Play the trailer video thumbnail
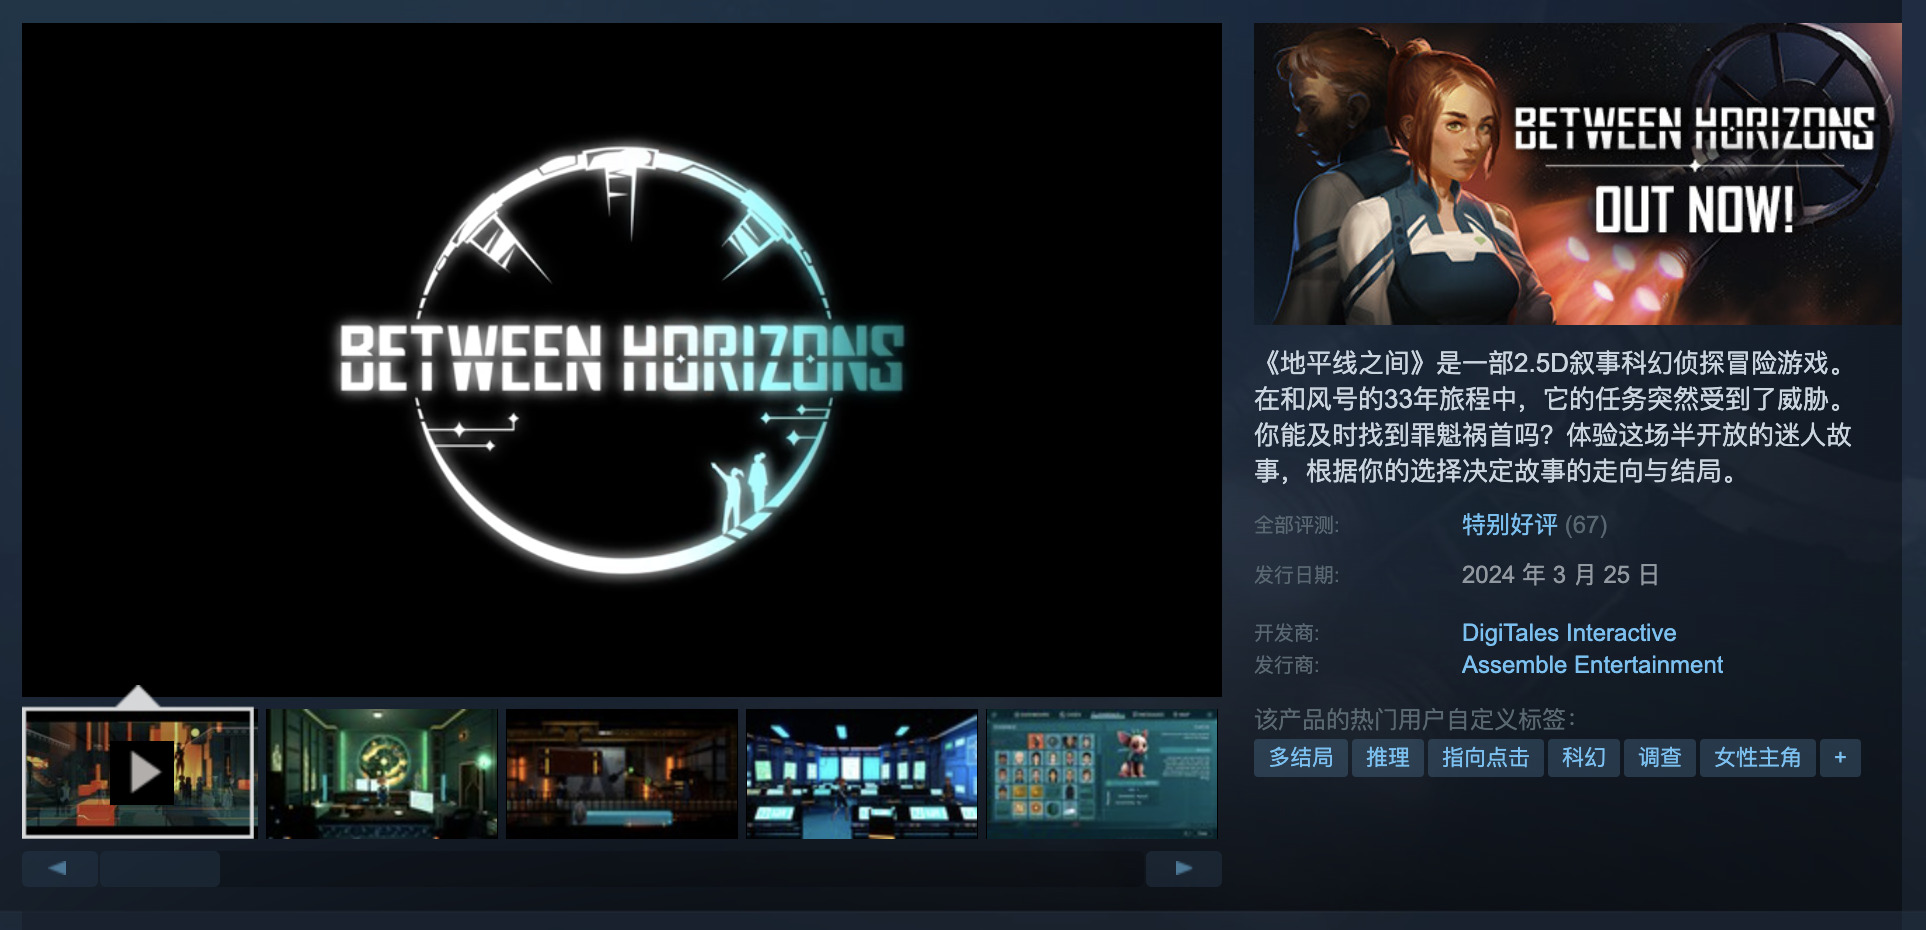The image size is (1926, 930). tap(138, 773)
